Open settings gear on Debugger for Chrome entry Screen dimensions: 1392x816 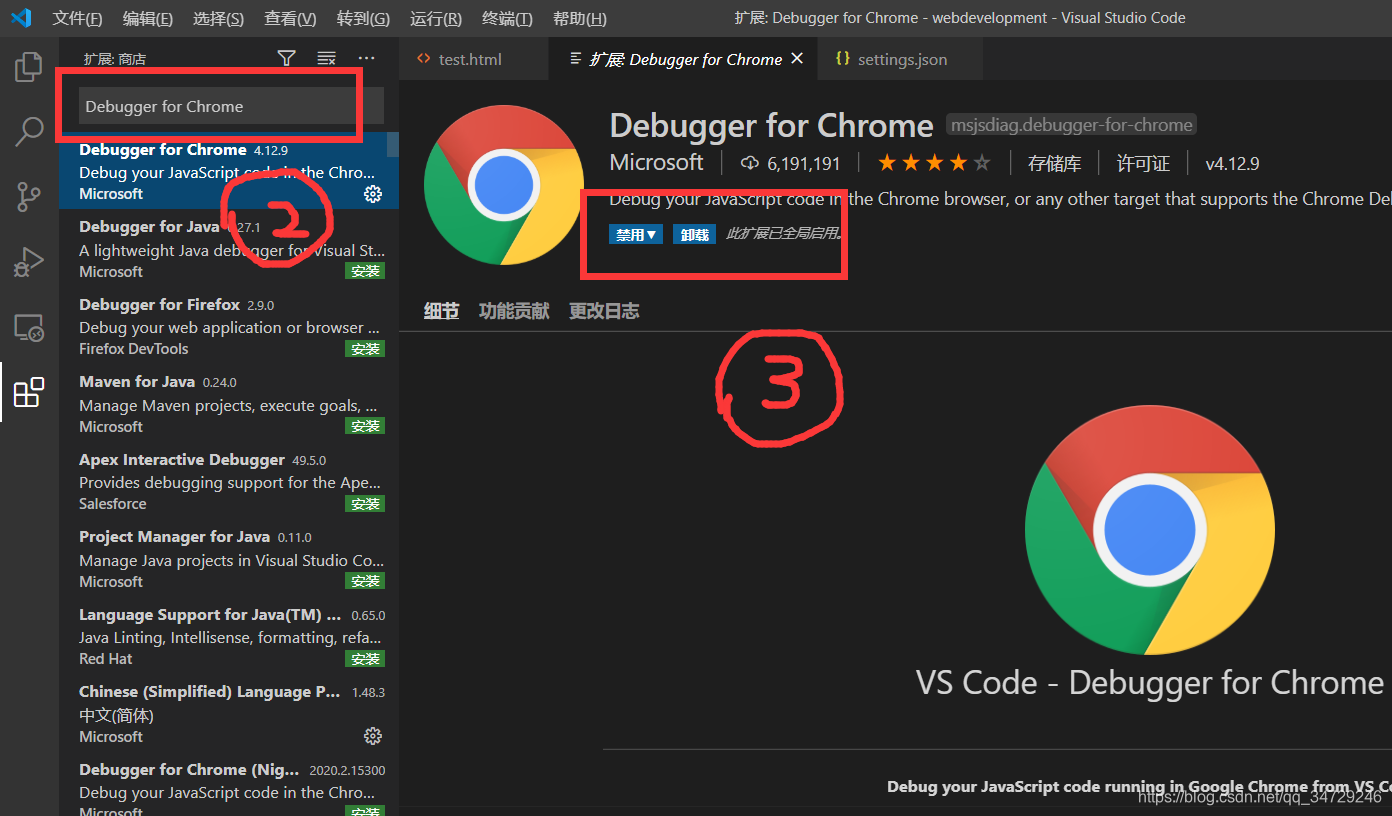point(372,194)
